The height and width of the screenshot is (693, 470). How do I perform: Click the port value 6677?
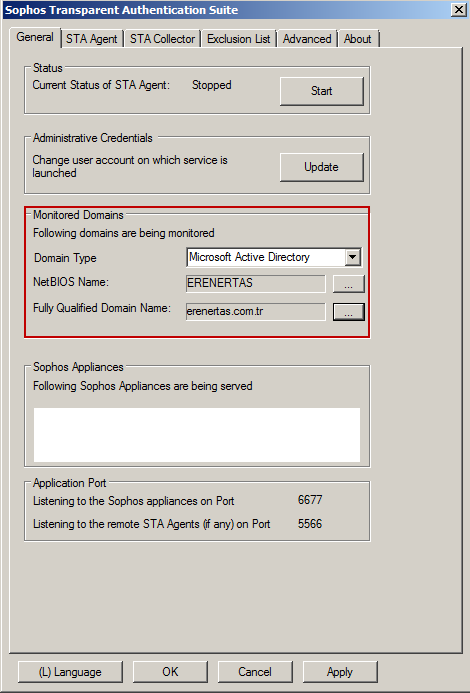pyautogui.click(x=310, y=500)
